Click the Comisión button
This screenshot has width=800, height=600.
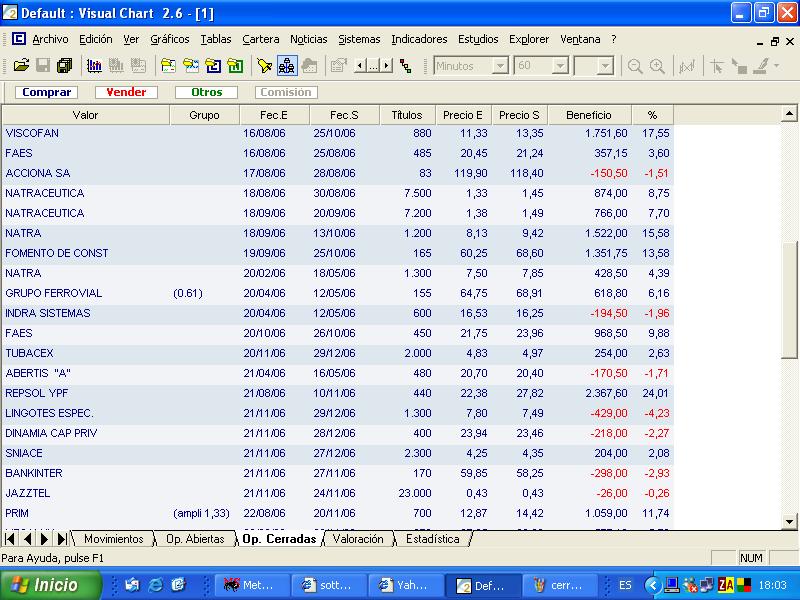click(x=286, y=92)
